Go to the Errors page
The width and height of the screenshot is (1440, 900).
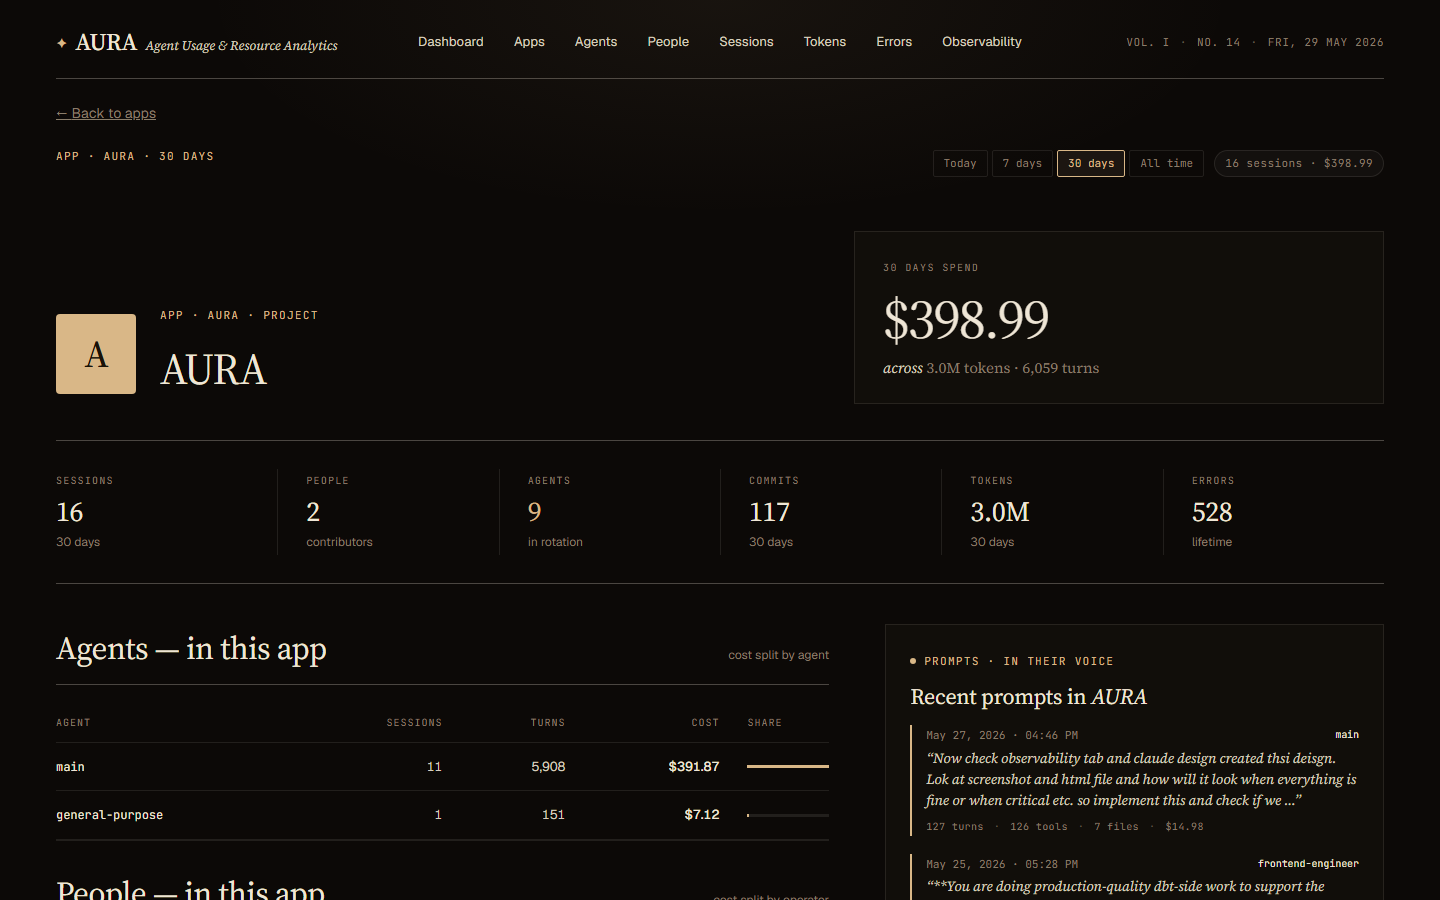pos(894,42)
